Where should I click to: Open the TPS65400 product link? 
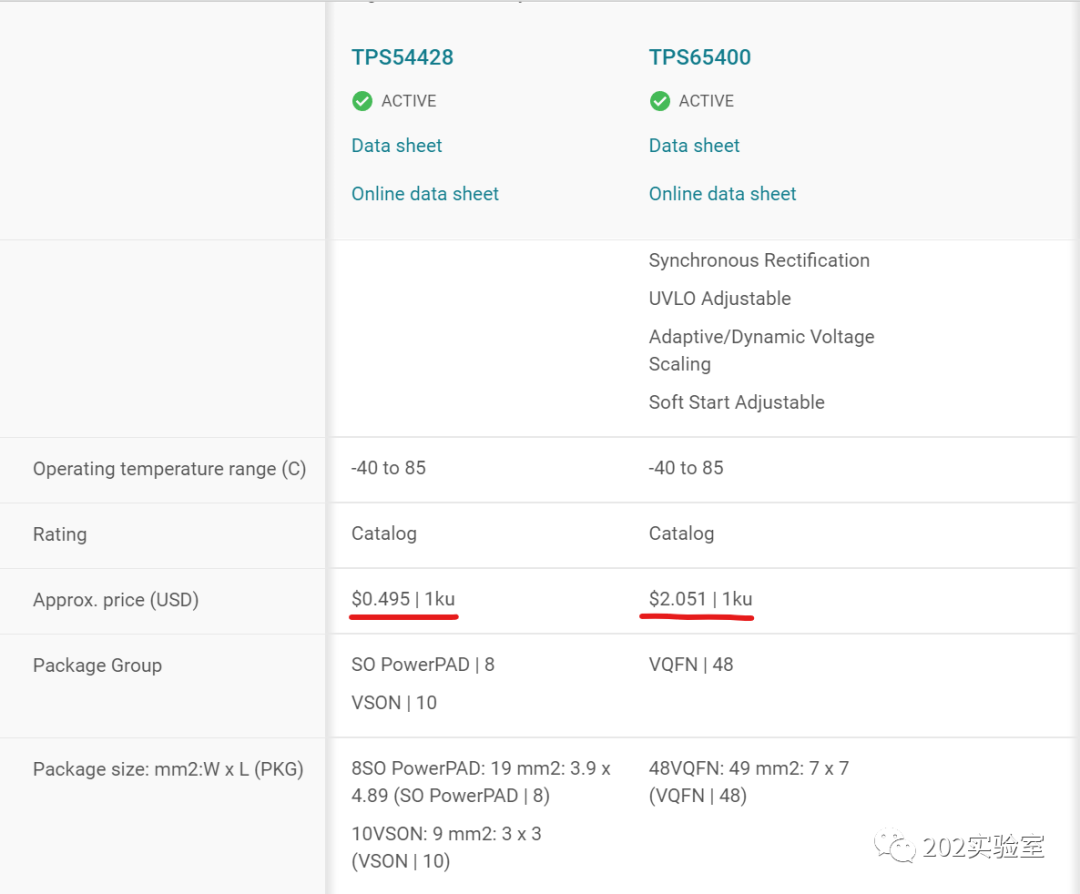(x=700, y=57)
